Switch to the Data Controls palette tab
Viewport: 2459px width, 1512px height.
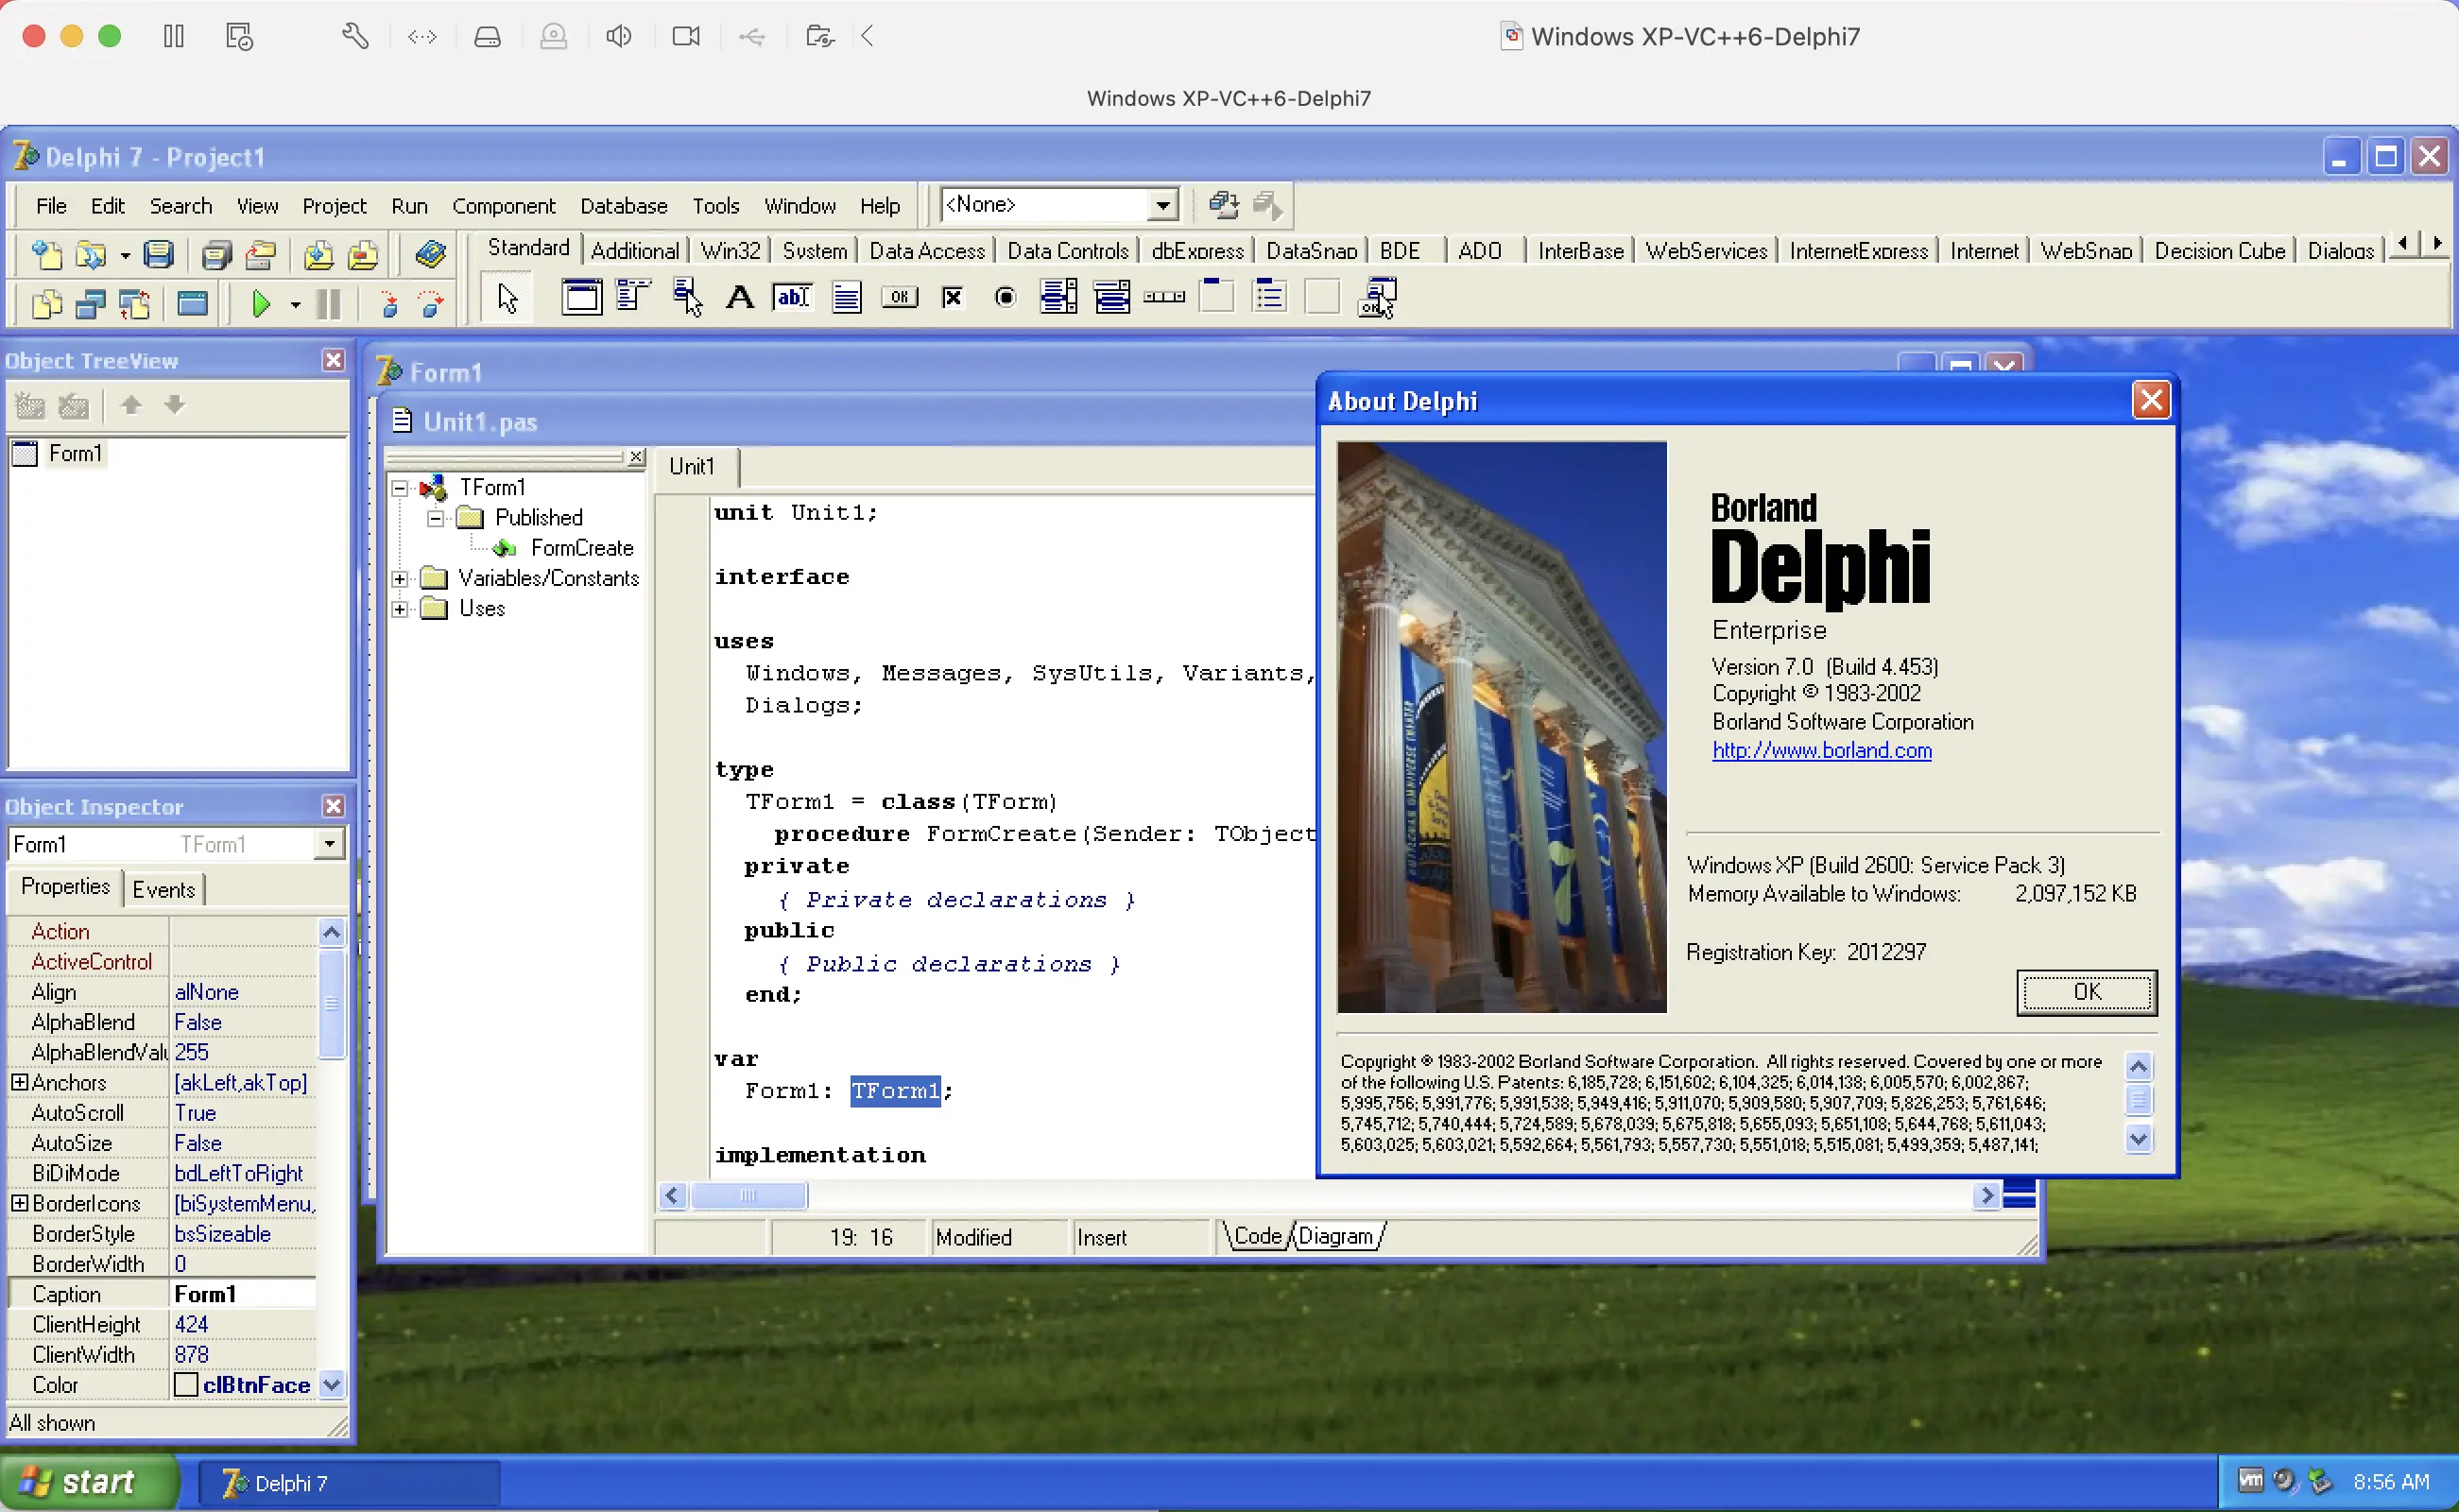(x=1067, y=250)
